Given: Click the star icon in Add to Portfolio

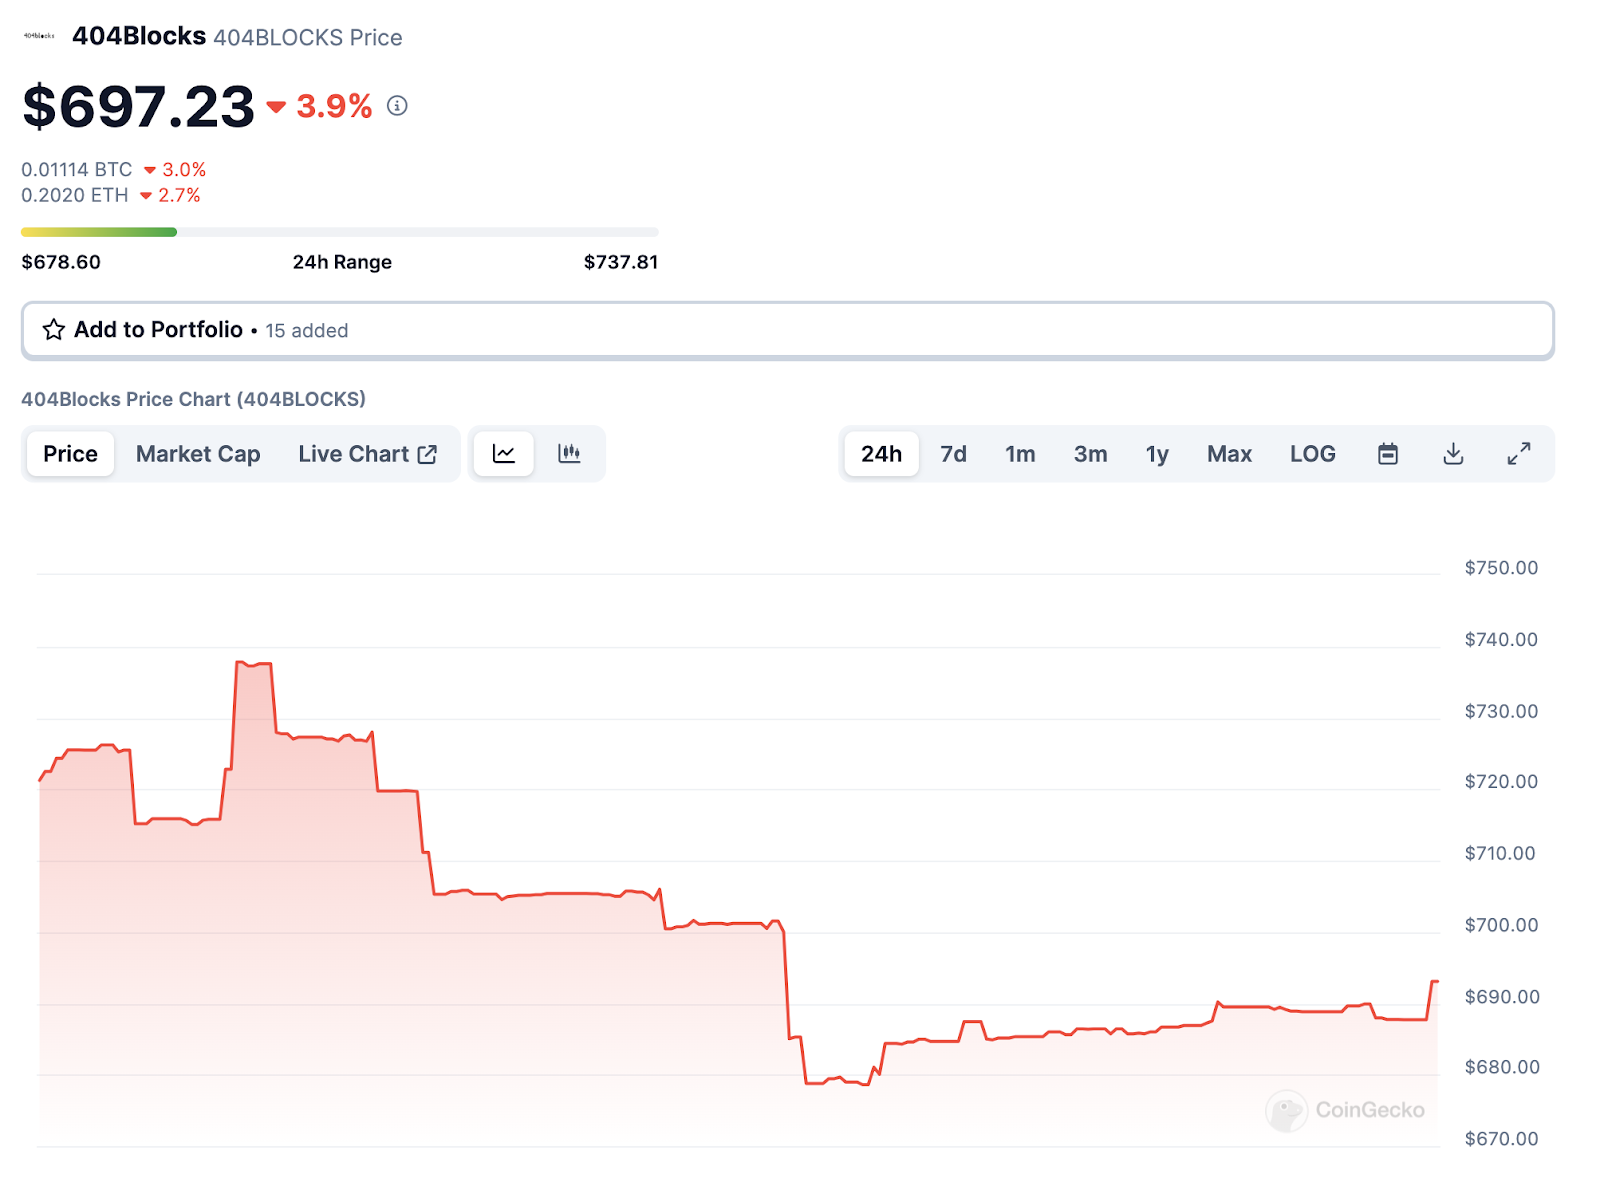Looking at the screenshot, I should pyautogui.click(x=54, y=330).
